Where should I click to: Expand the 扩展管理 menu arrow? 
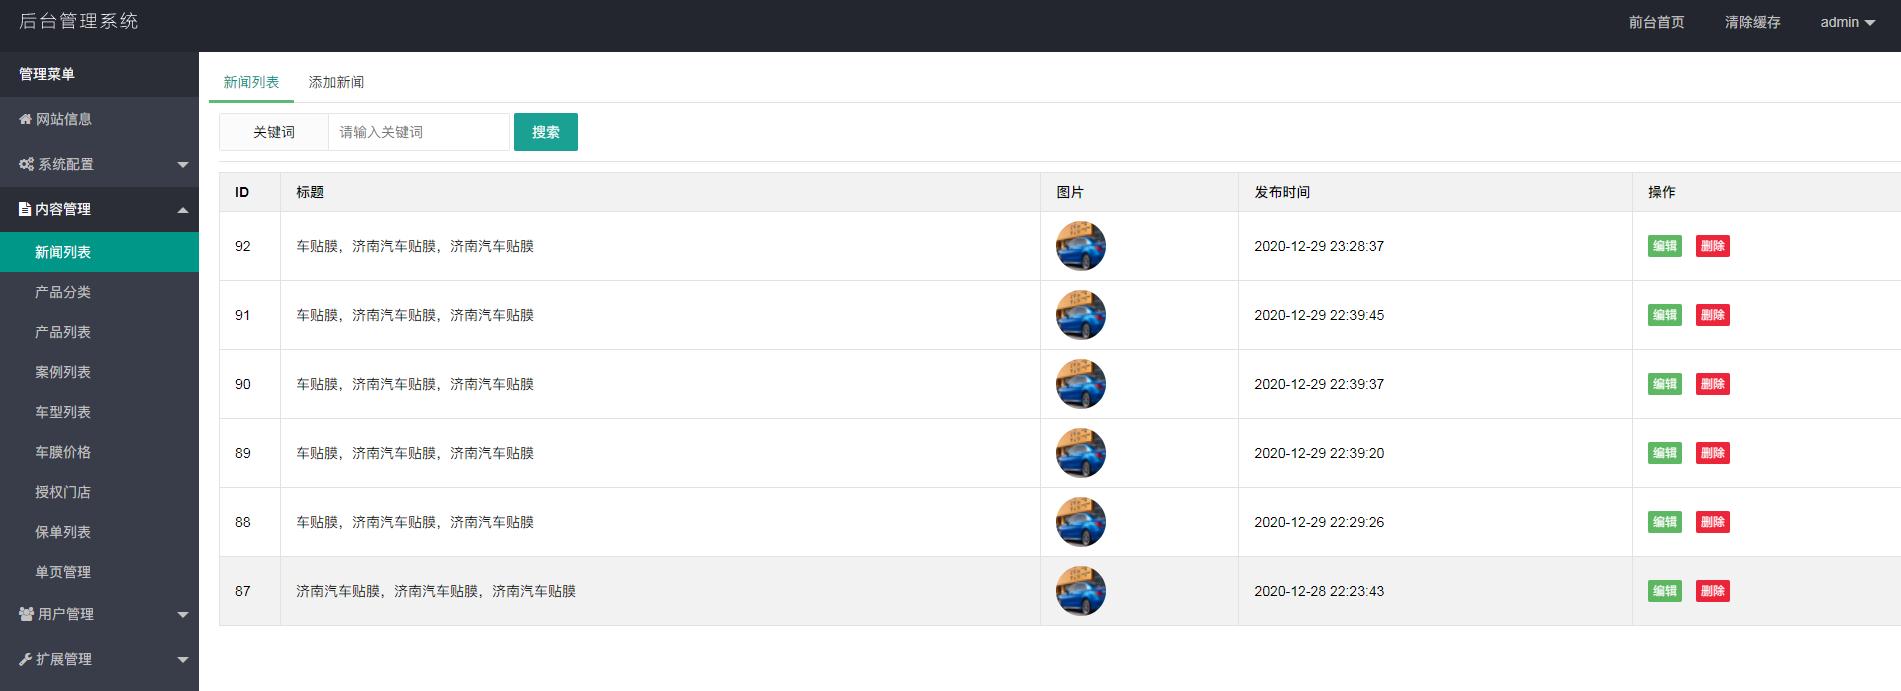coord(182,659)
